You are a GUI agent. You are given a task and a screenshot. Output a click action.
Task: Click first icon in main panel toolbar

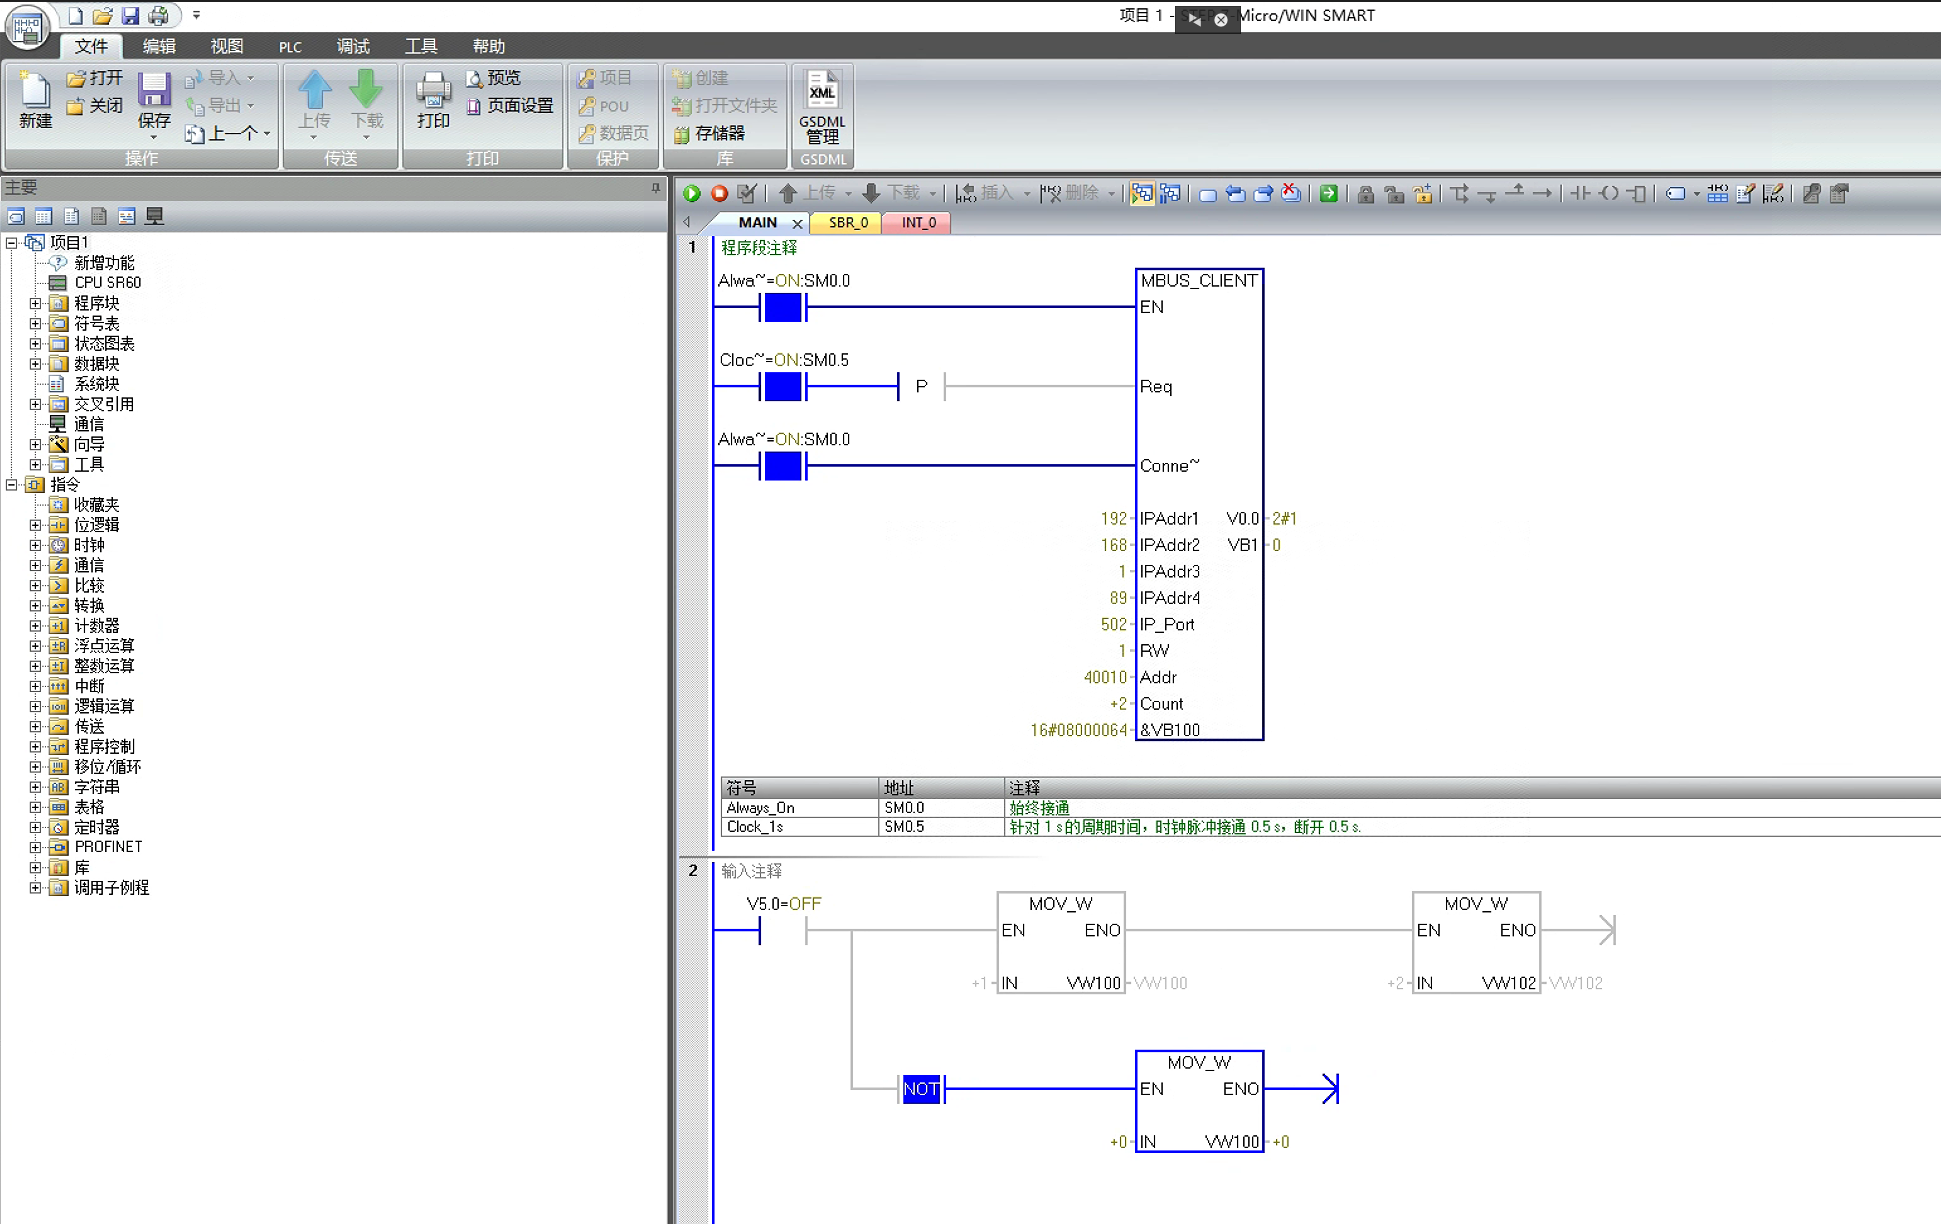click(x=16, y=216)
